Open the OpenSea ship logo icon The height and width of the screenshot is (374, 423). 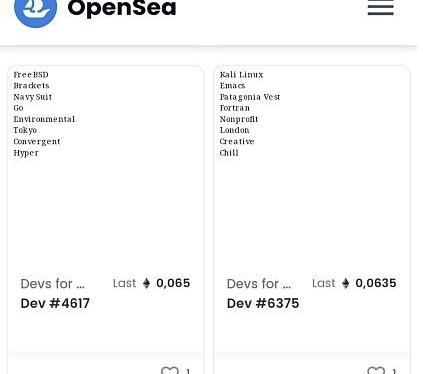click(x=36, y=11)
